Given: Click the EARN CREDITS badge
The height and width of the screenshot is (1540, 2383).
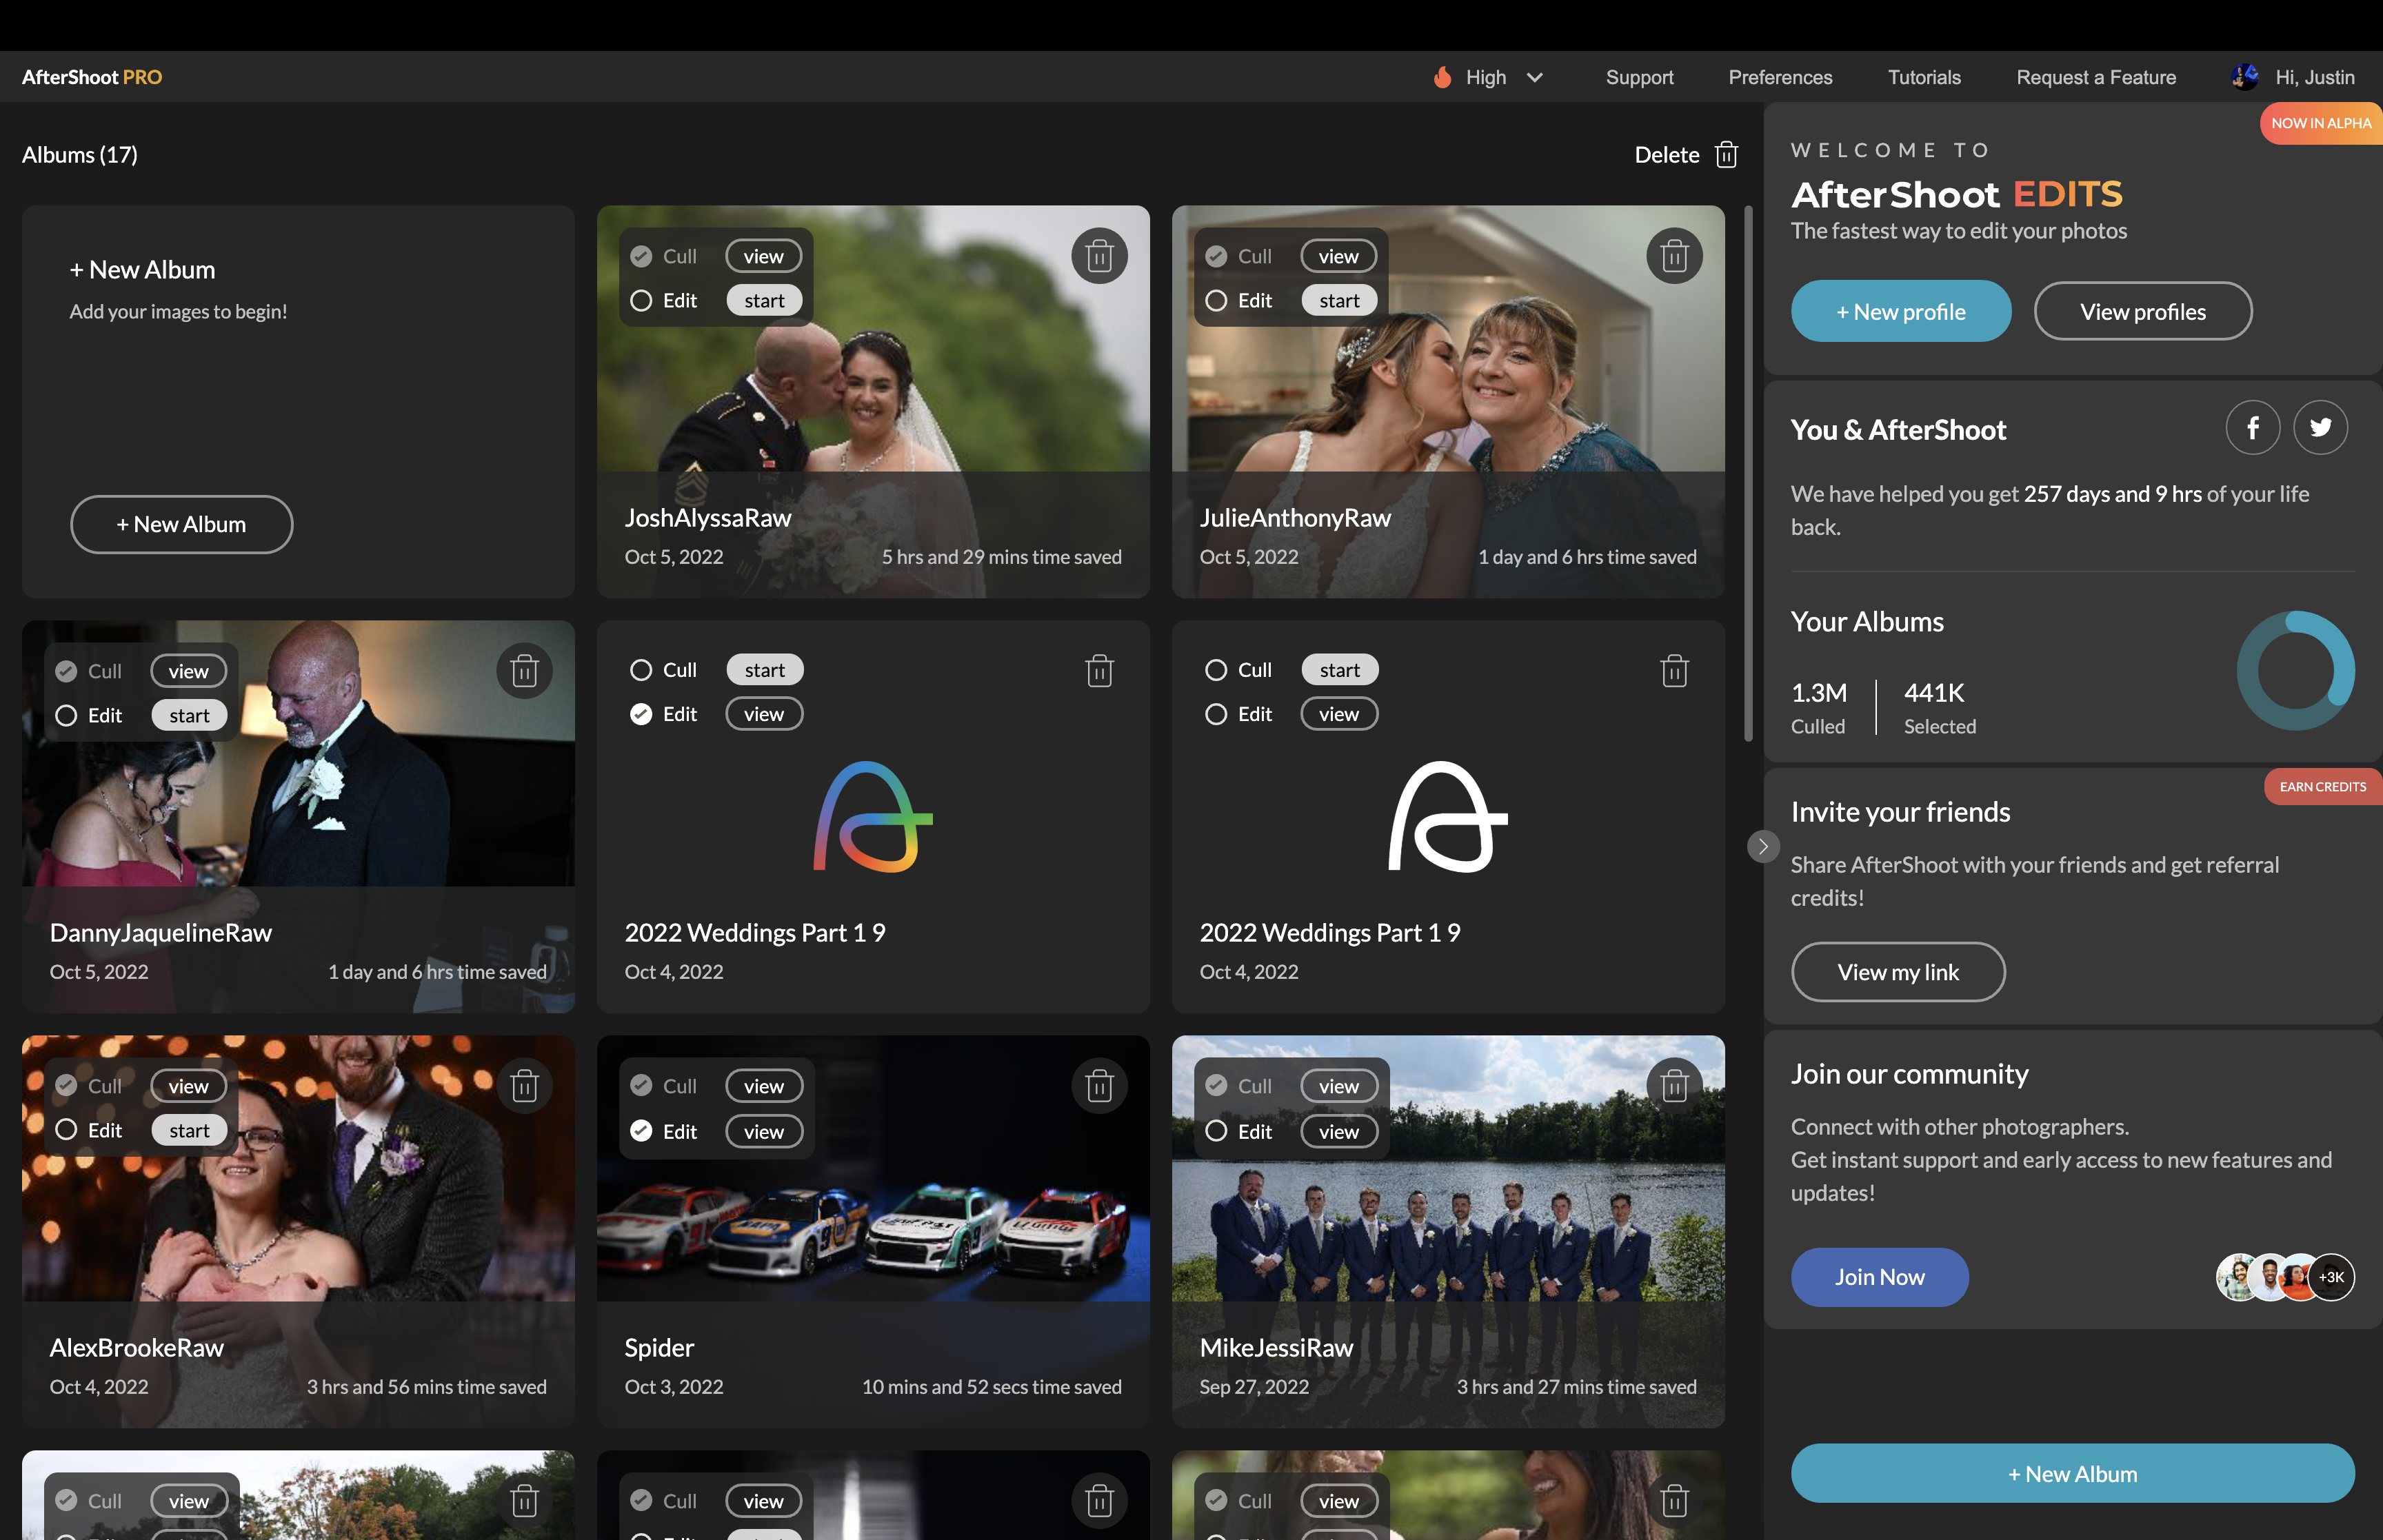Looking at the screenshot, I should tap(2322, 787).
